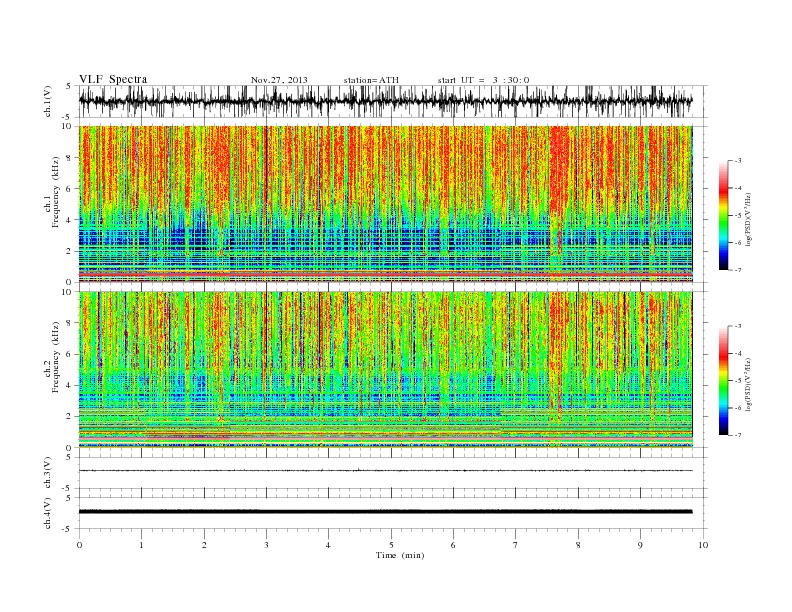Click the "VLF Spectra" plot title
Screen dimensions: 792x612
113,79
